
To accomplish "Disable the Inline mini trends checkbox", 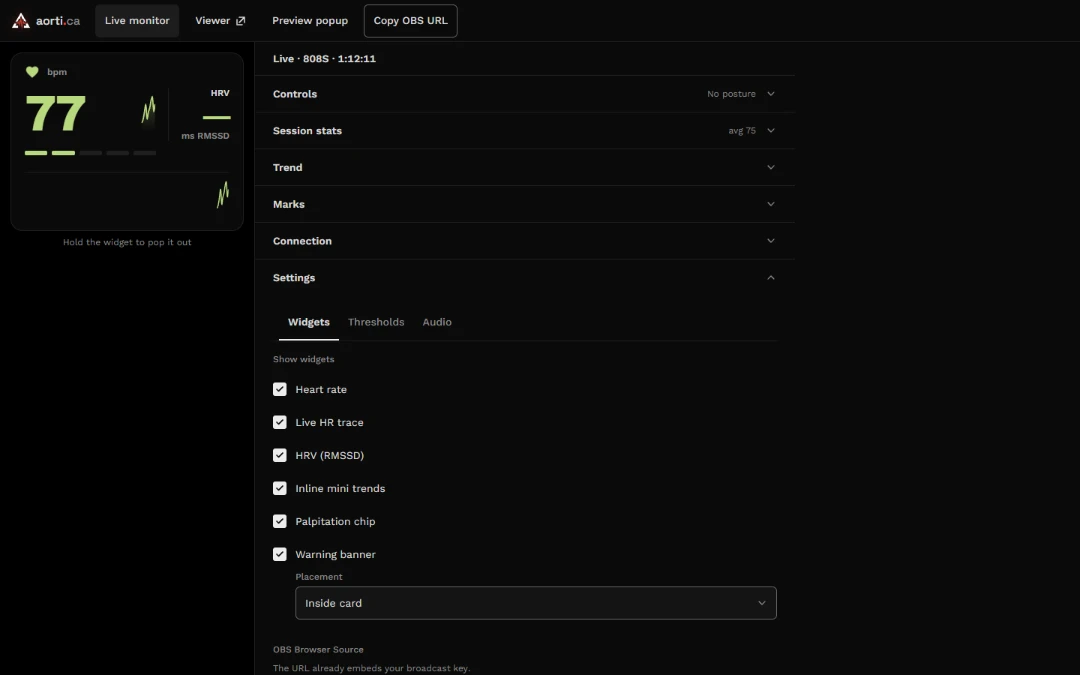I will (280, 488).
